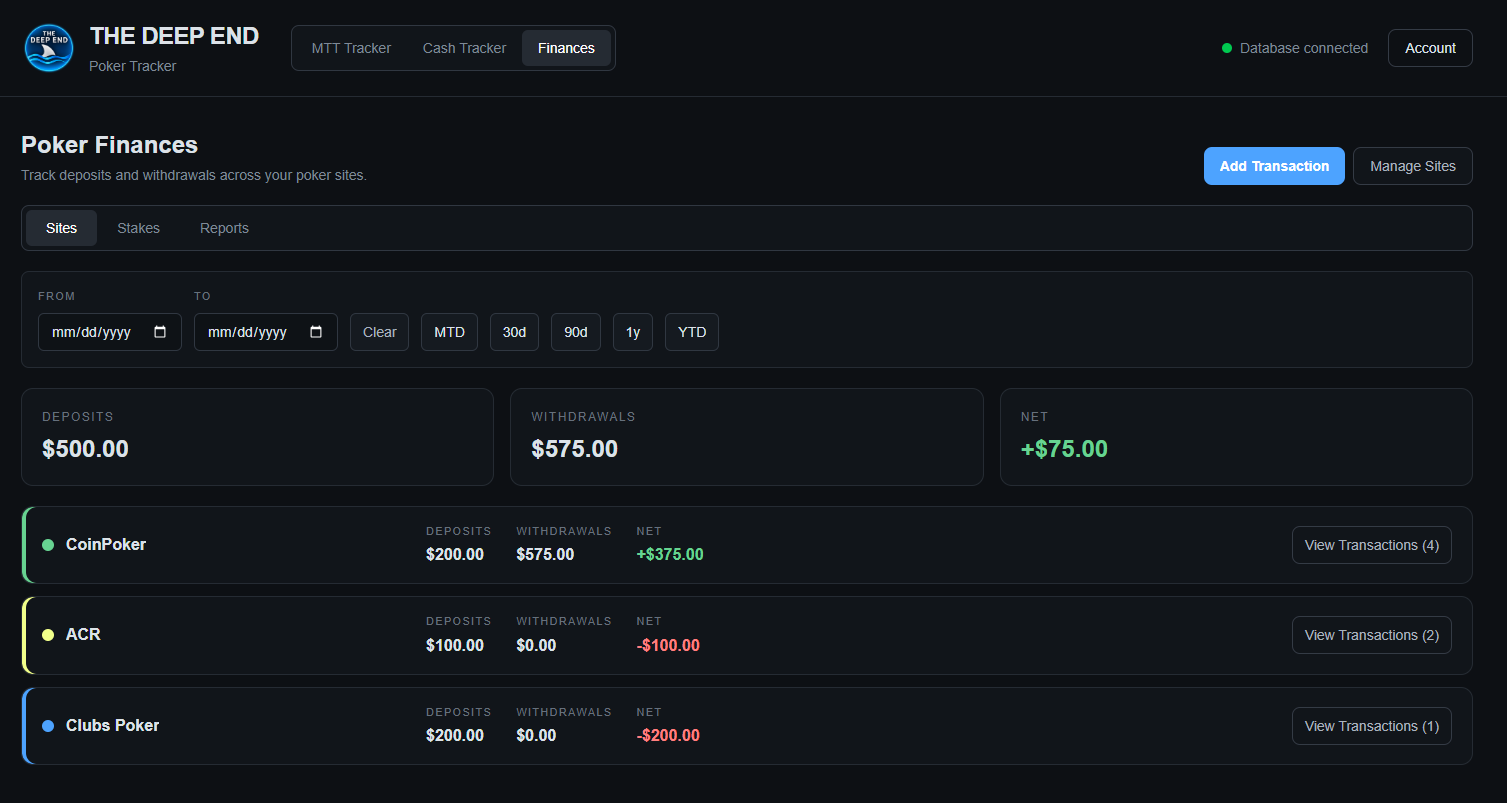The height and width of the screenshot is (803, 1507).
Task: Filter by the 1y preset
Action: [x=633, y=332]
